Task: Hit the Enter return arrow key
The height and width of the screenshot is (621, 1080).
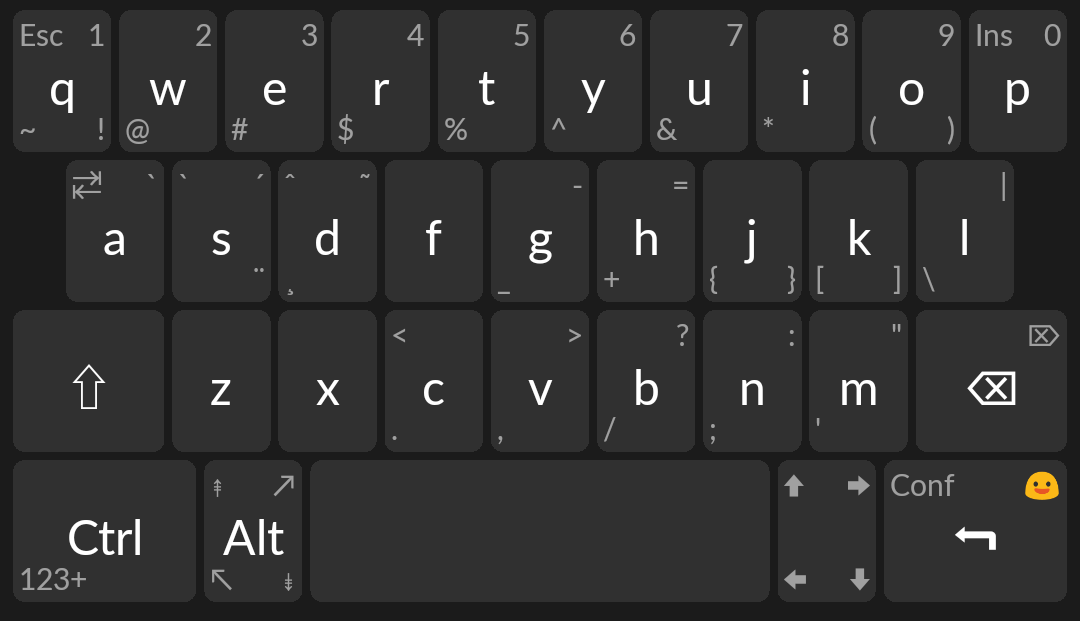Action: pos(975,531)
